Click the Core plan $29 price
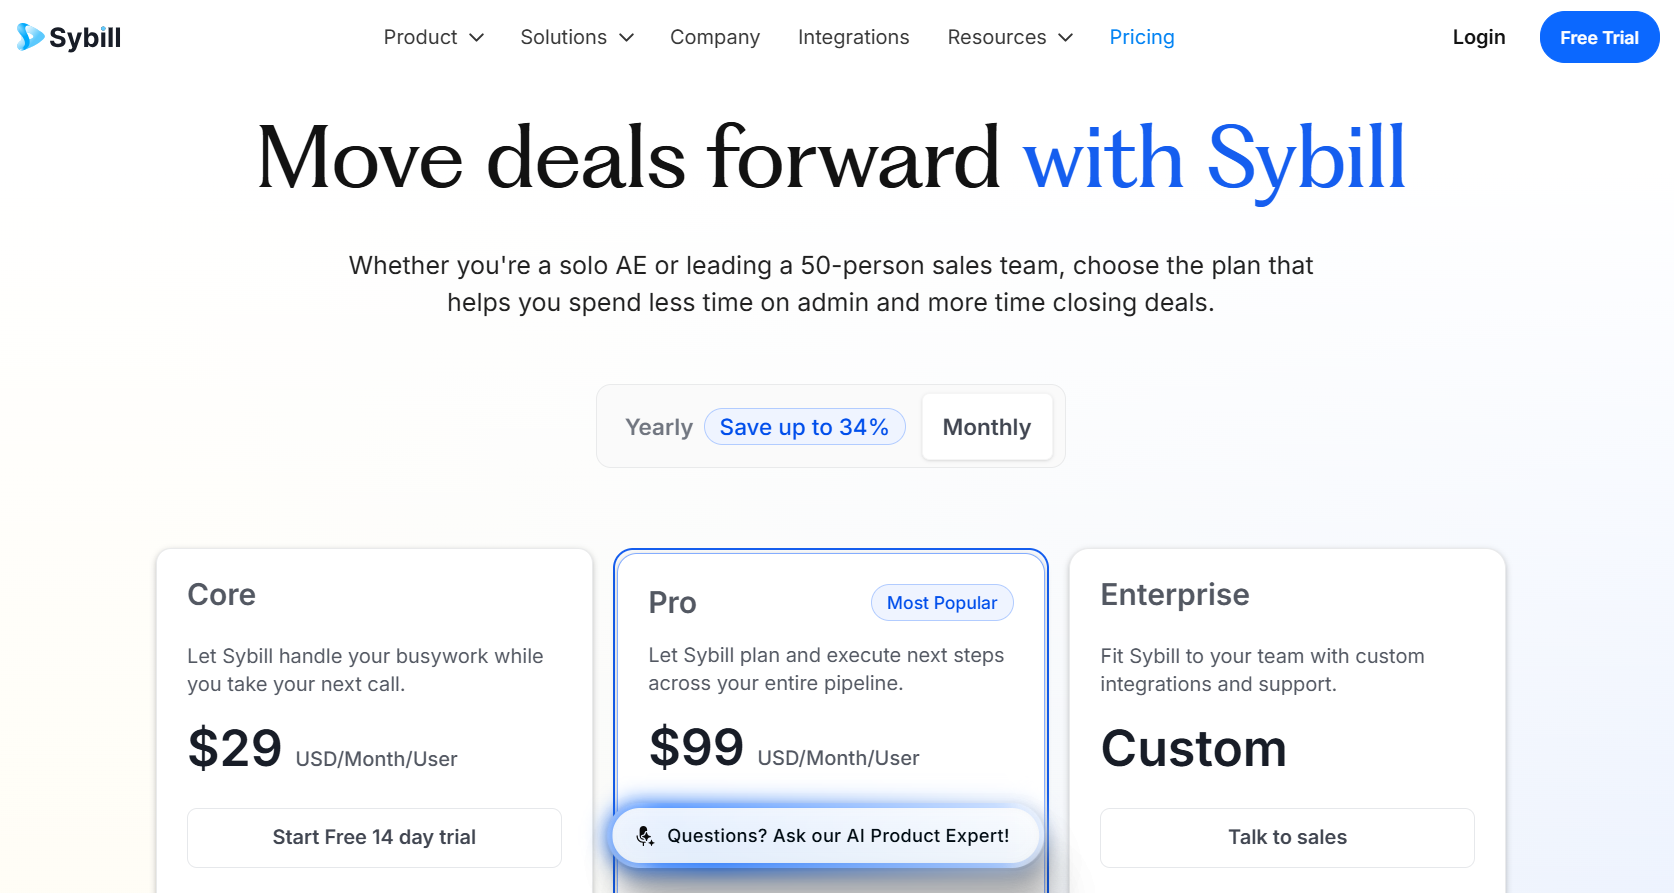The height and width of the screenshot is (893, 1674). [x=235, y=748]
